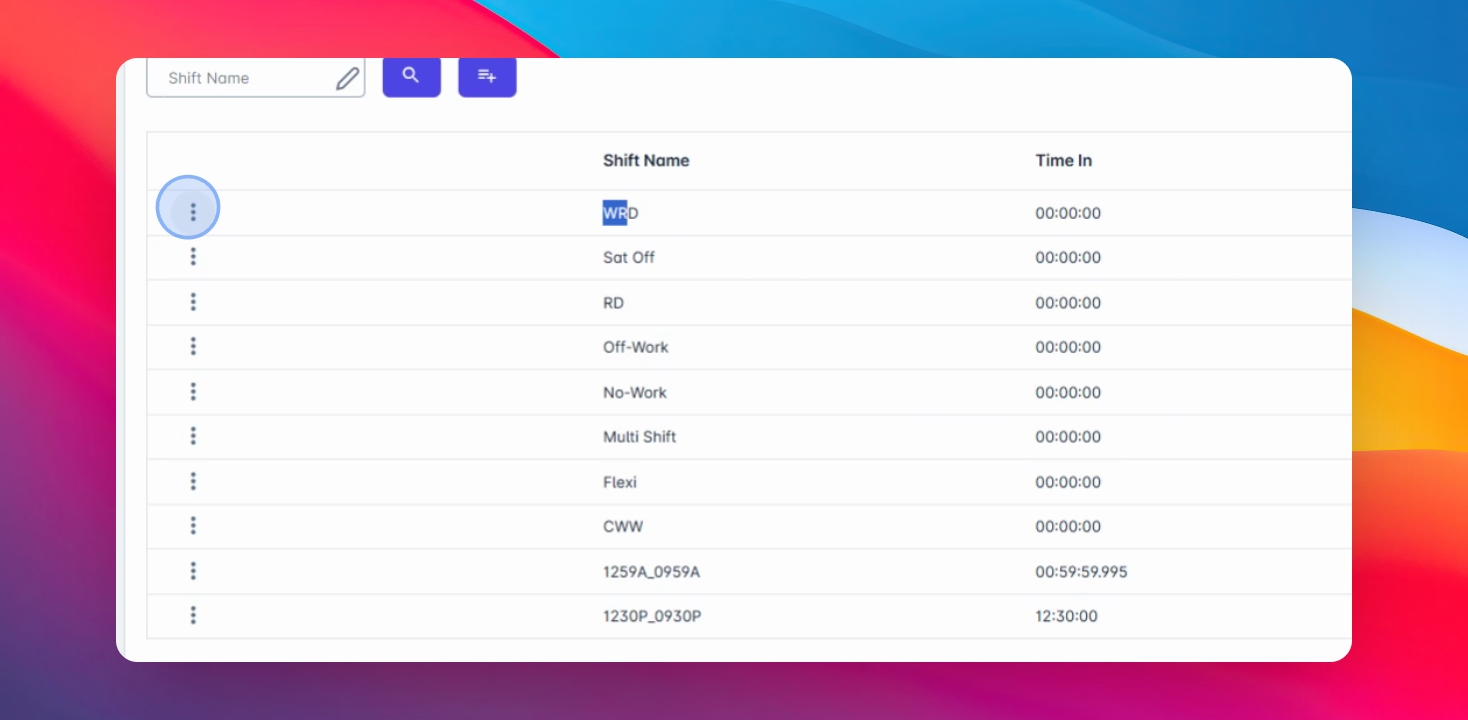The image size is (1468, 720).
Task: Click the 00:59:59.995 time in value
Action: 1081,572
